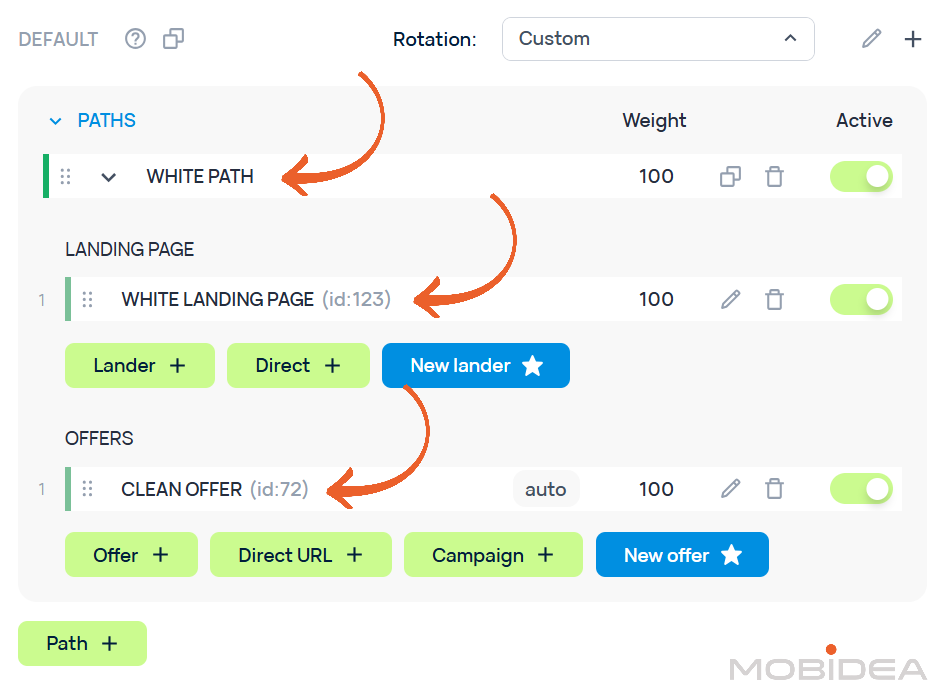The height and width of the screenshot is (693, 940).
Task: Duplicate the DEFAULT rule with copy icon
Action: (174, 39)
